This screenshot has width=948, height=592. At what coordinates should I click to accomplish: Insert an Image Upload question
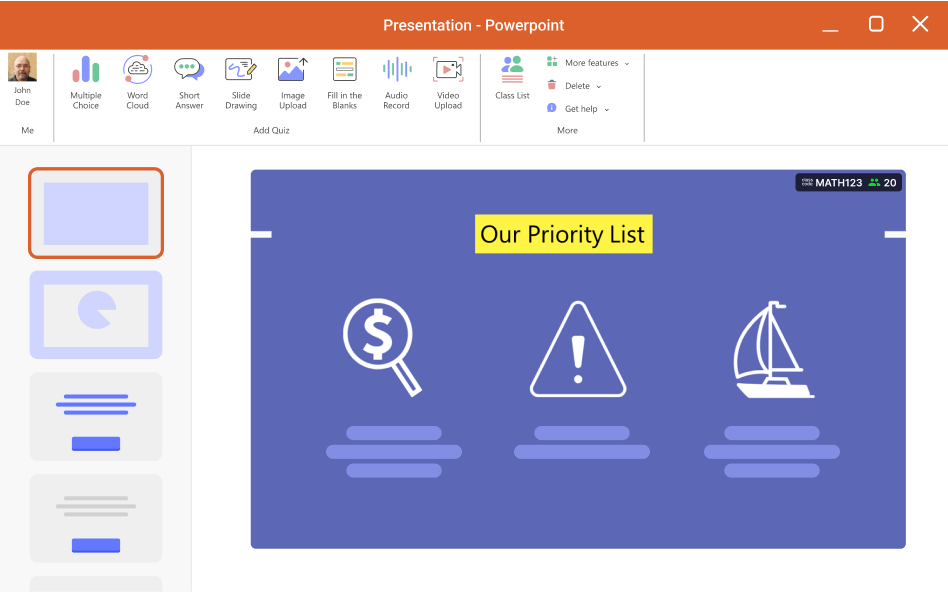coord(292,82)
